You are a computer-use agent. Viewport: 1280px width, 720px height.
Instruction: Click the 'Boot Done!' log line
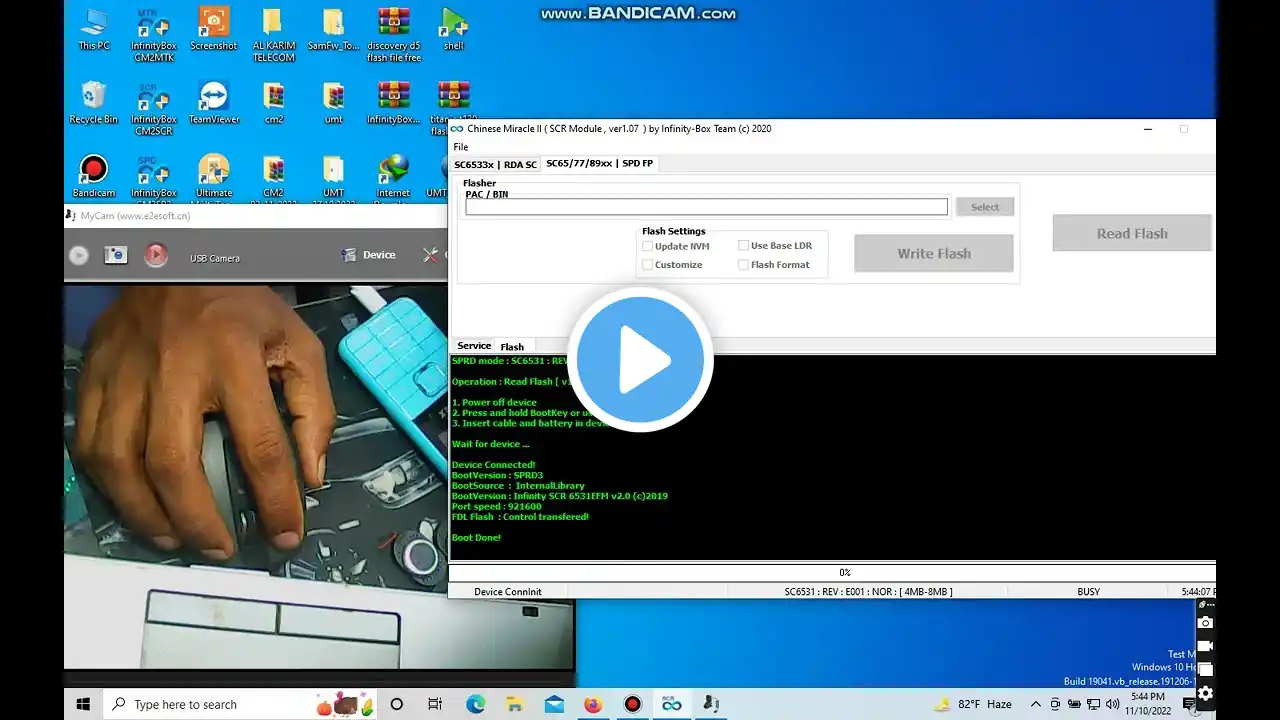pos(476,538)
